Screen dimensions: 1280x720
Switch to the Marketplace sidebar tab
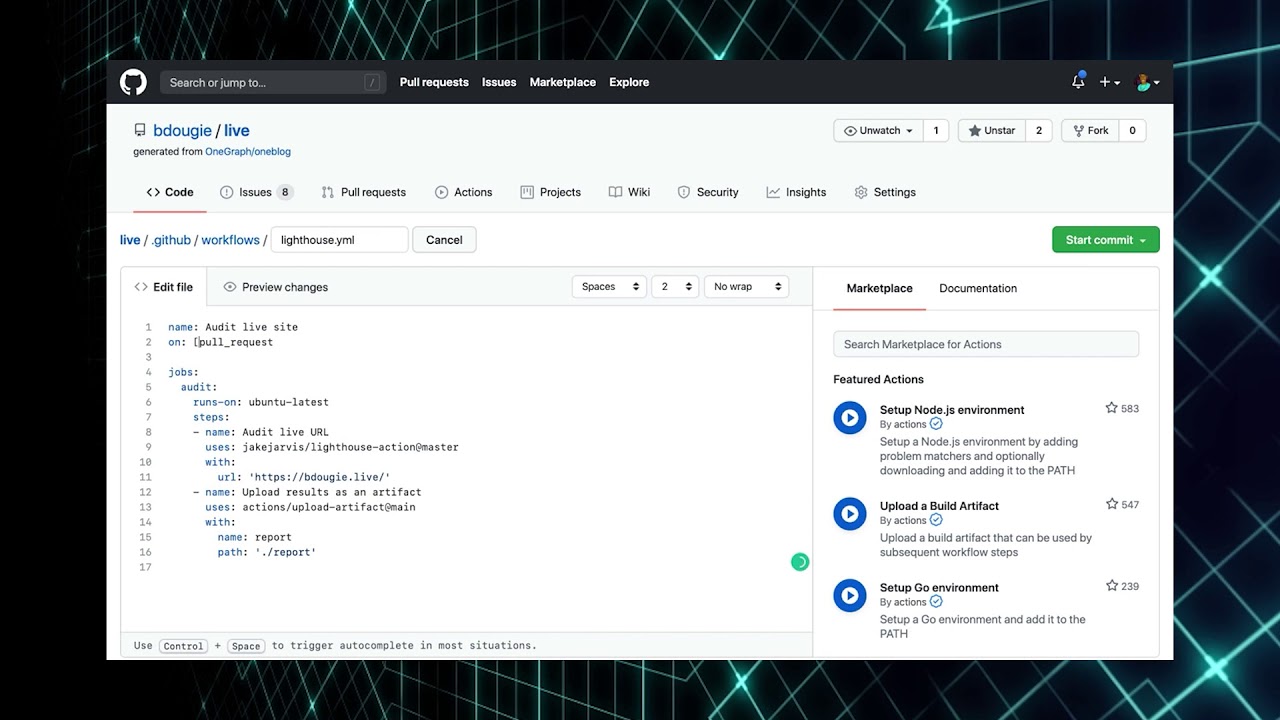879,288
